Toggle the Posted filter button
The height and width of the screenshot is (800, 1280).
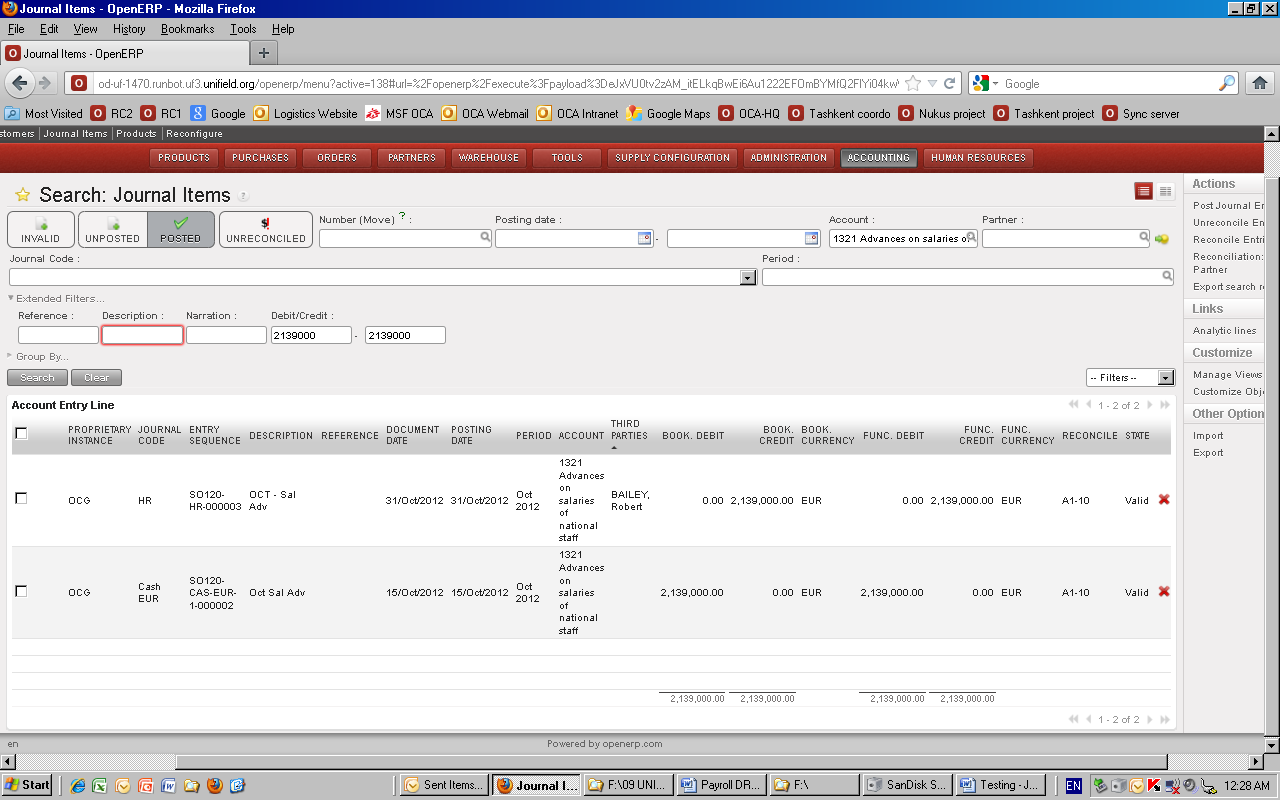click(181, 229)
